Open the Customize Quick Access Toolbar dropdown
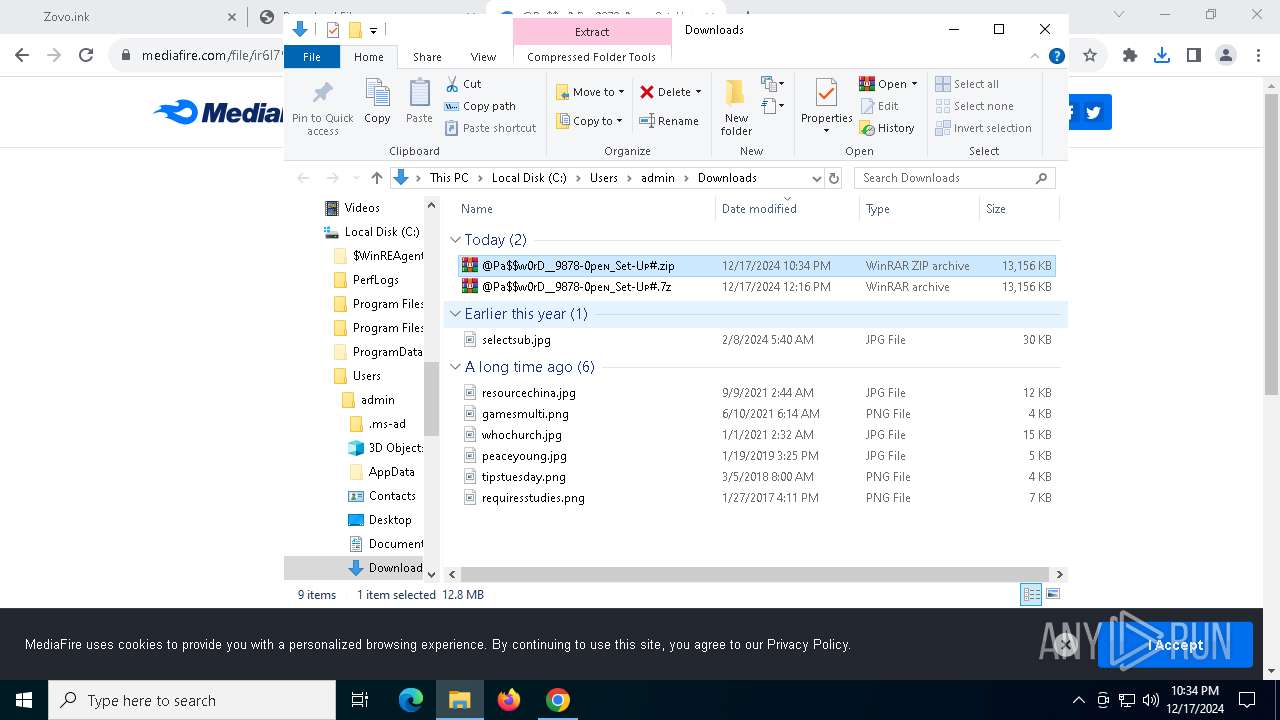This screenshot has width=1280, height=720. pos(373,31)
